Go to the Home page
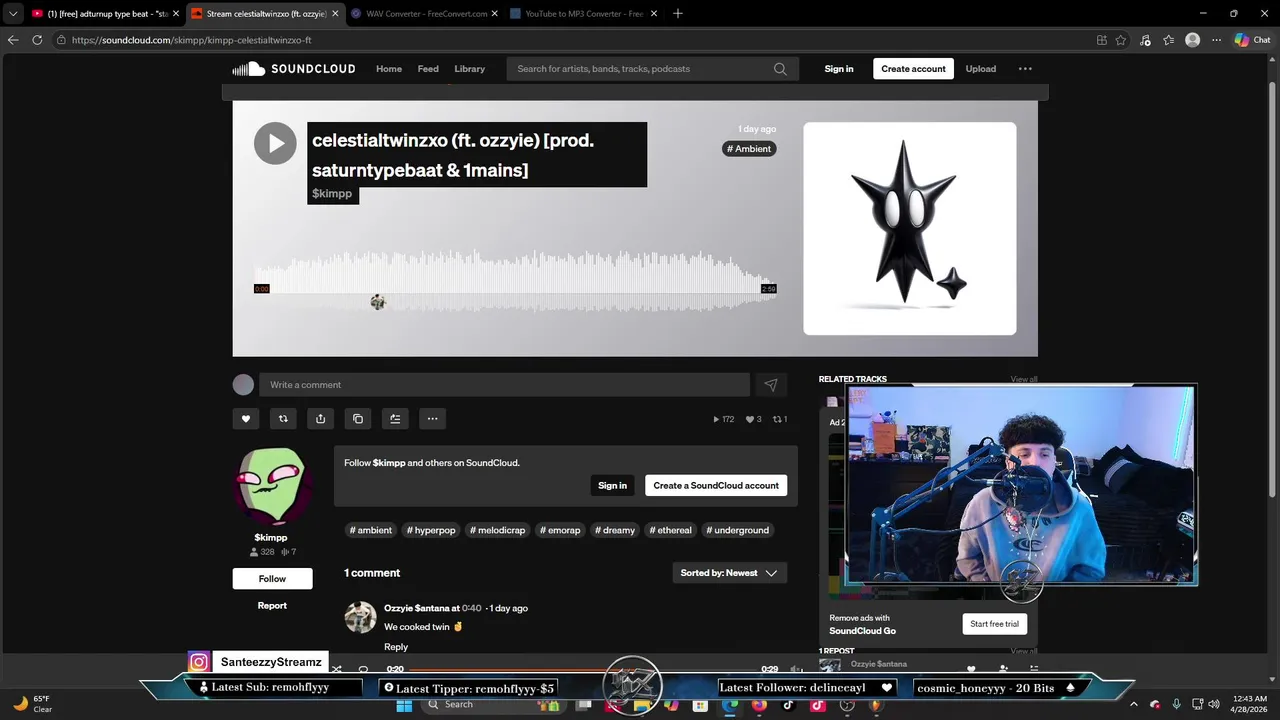This screenshot has width=1280, height=720. [x=389, y=69]
